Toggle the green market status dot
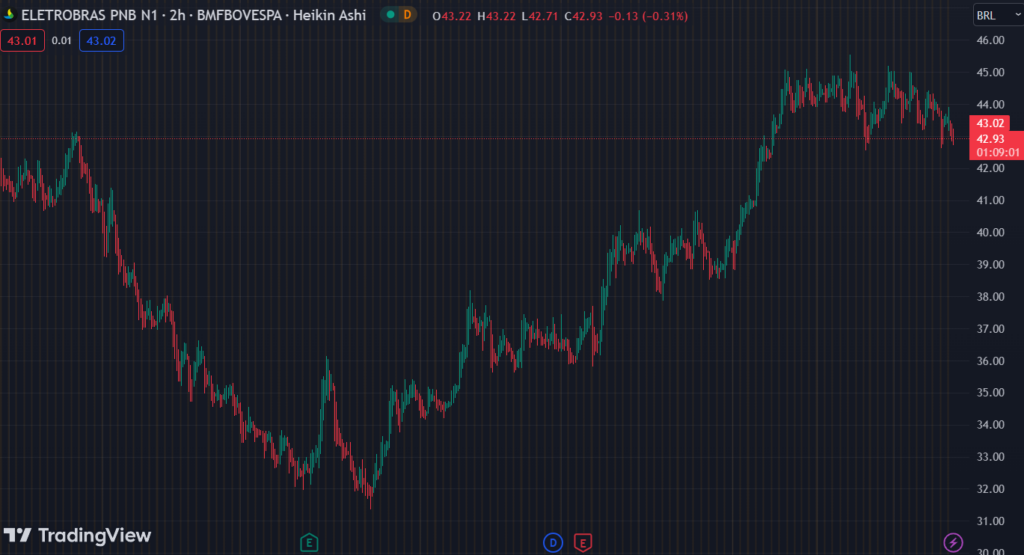1024x555 pixels. [x=391, y=14]
